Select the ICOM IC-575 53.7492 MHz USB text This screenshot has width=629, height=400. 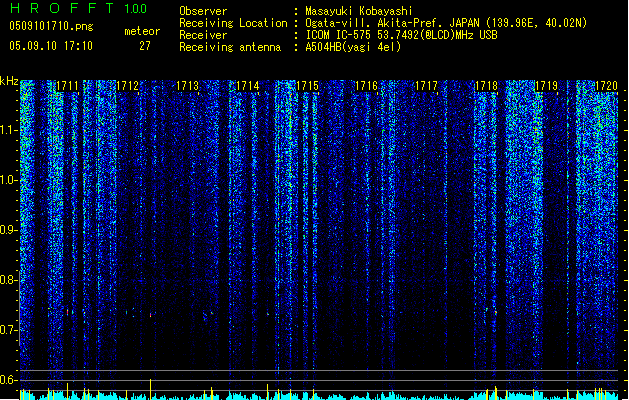coord(402,35)
